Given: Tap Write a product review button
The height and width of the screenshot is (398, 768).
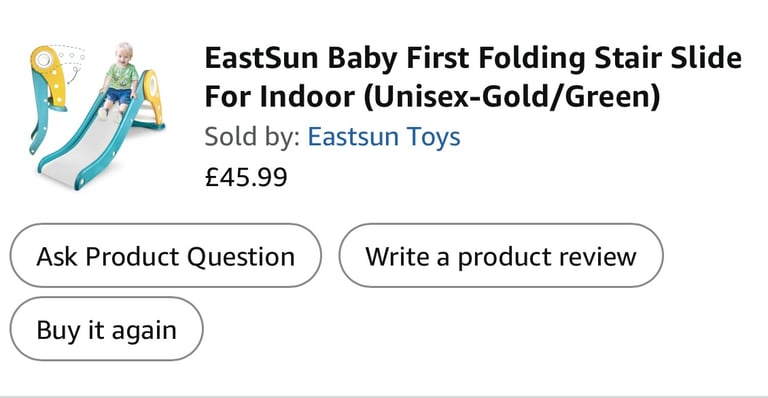Looking at the screenshot, I should click(x=501, y=256).
